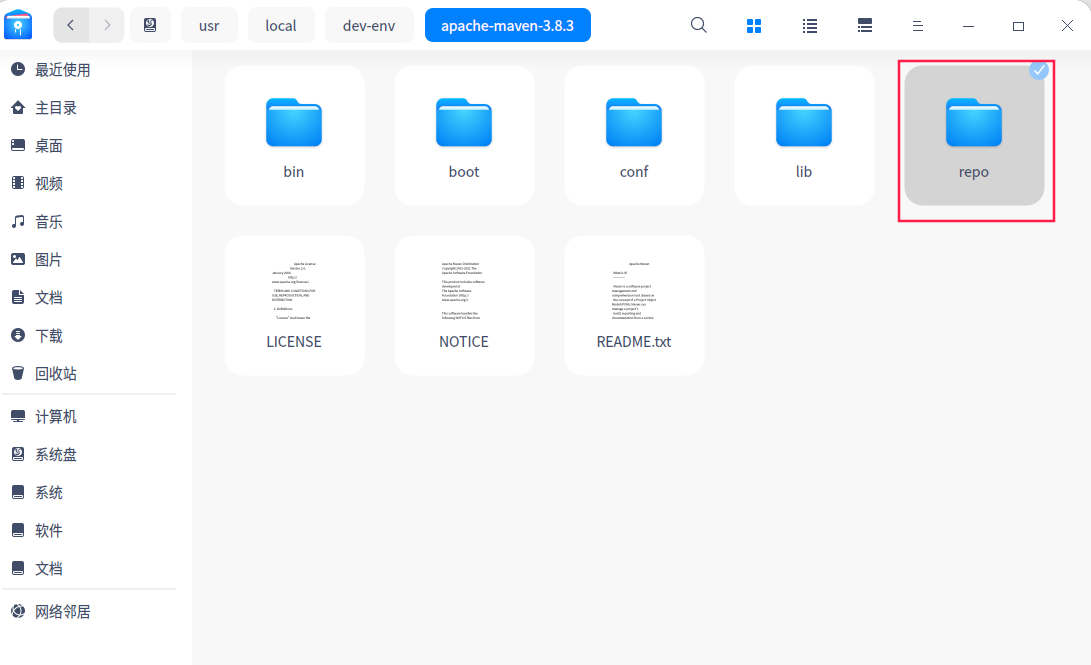
Task: Deselect repo via its blue checkmark
Action: click(1038, 71)
